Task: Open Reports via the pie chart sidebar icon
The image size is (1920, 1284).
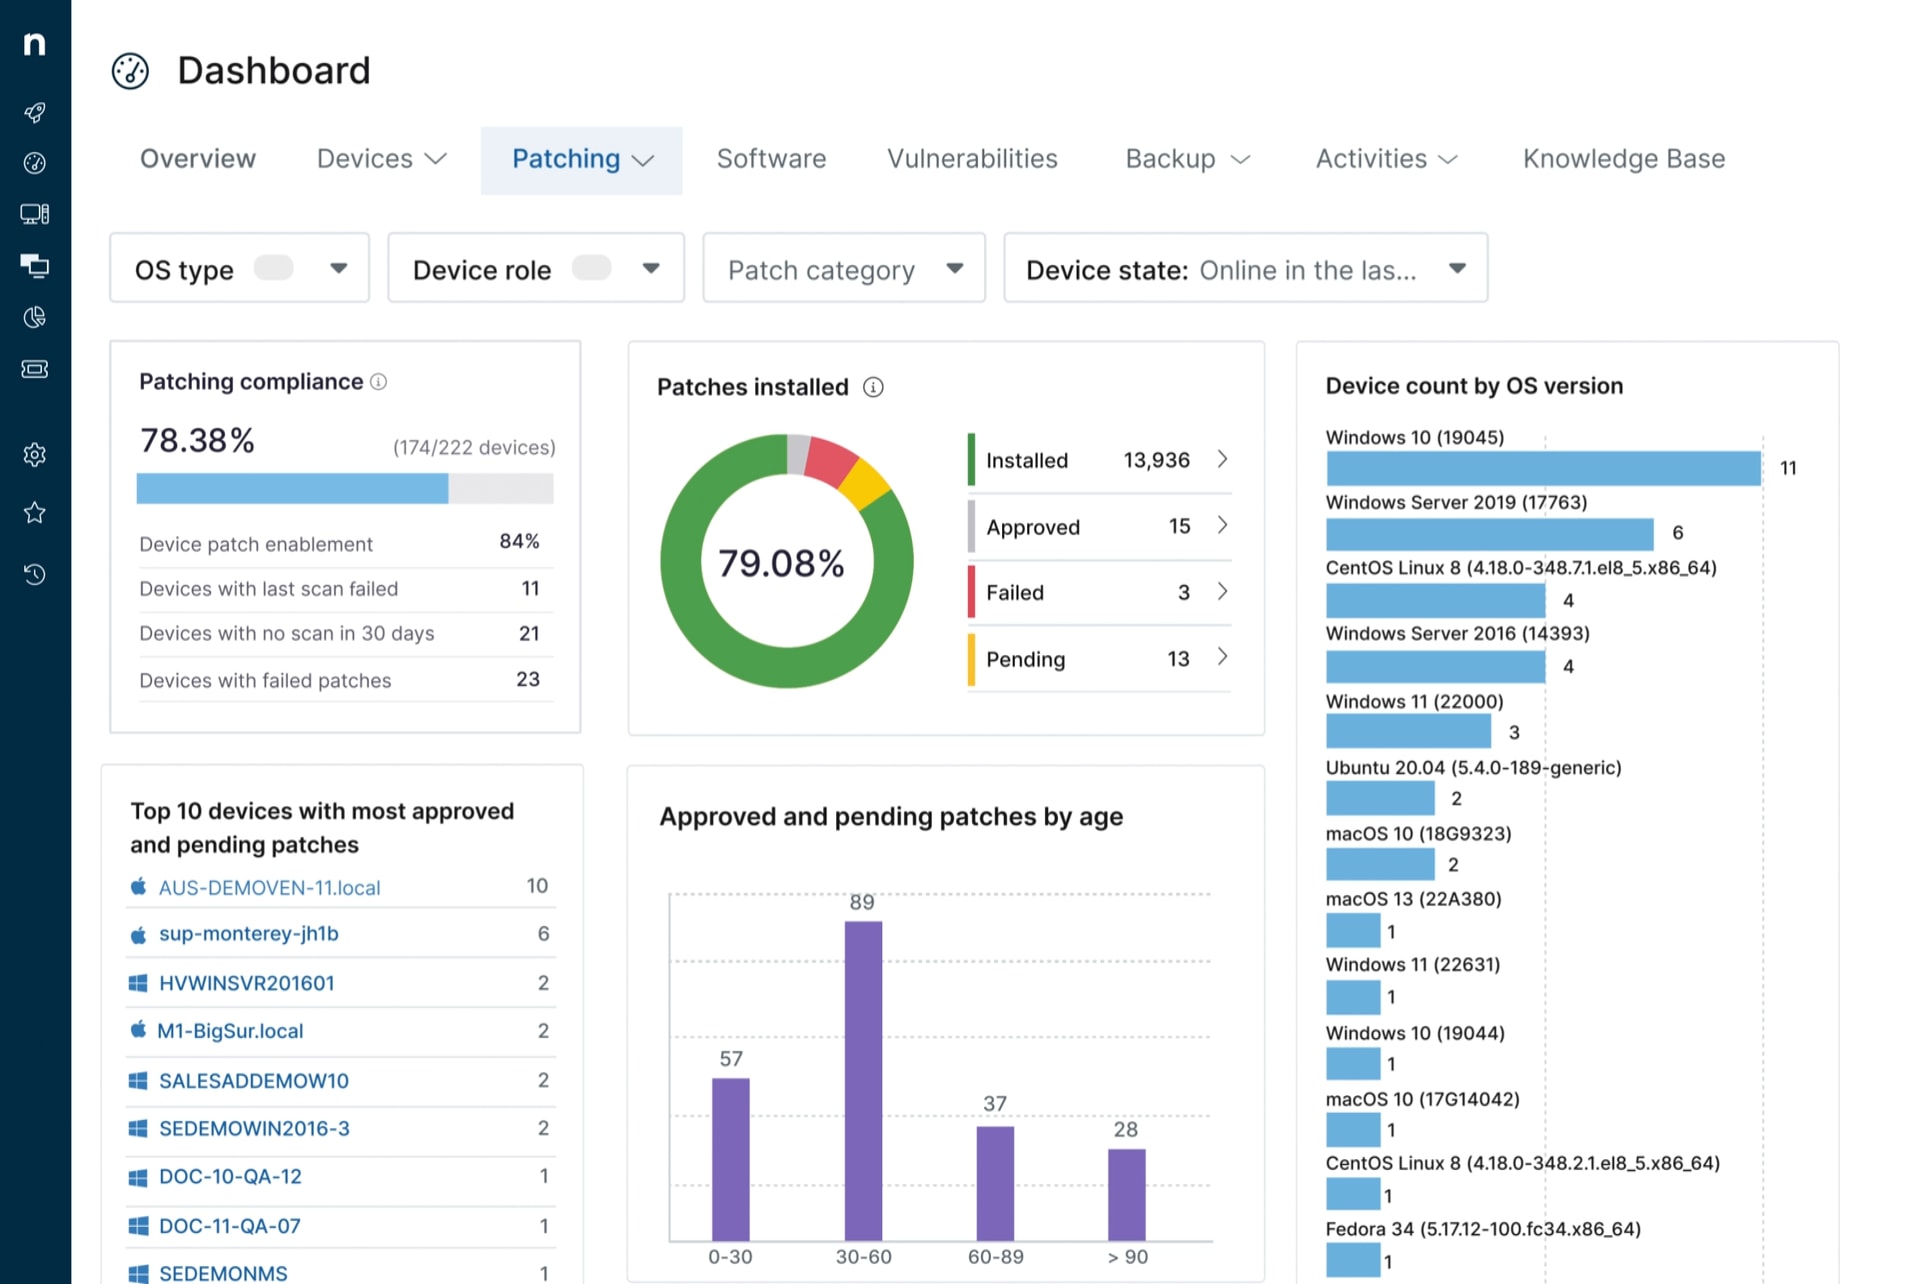Action: pyautogui.click(x=34, y=317)
